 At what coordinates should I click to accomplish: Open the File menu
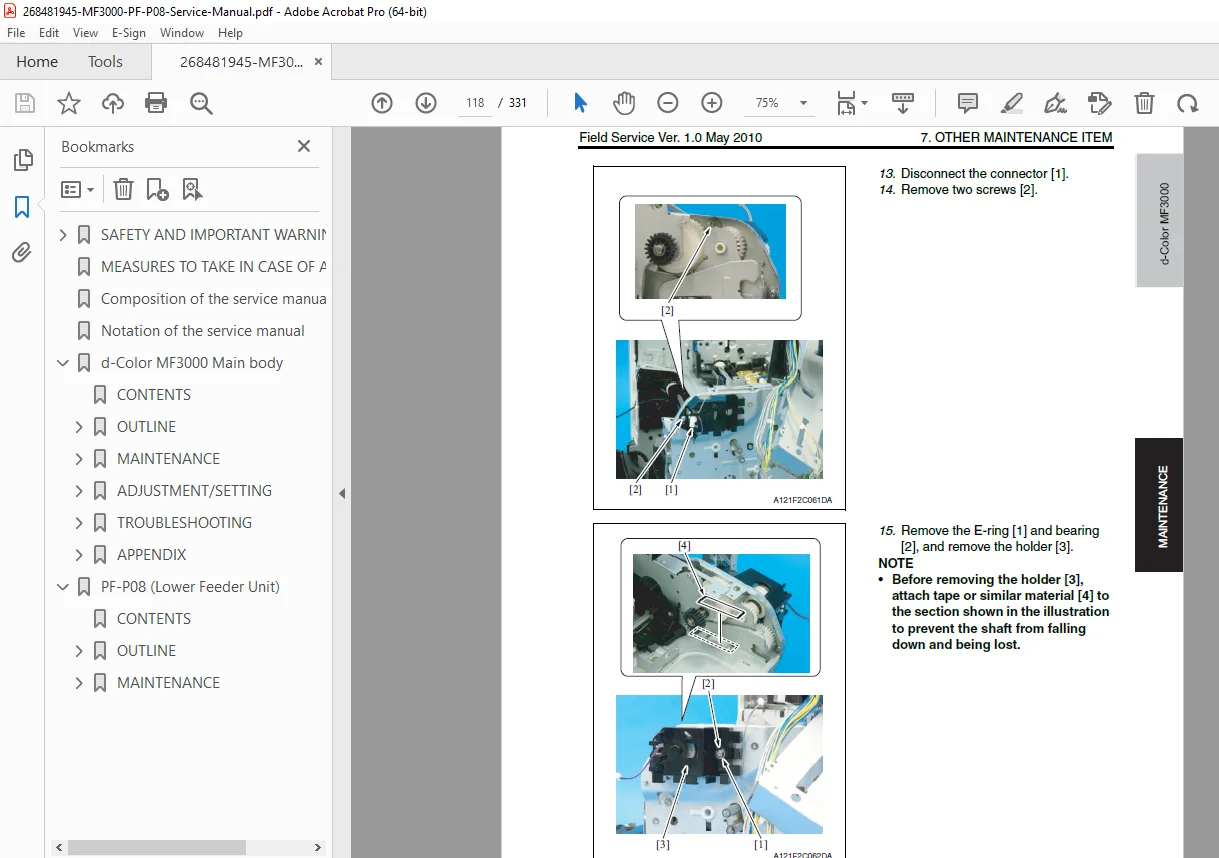pos(16,33)
